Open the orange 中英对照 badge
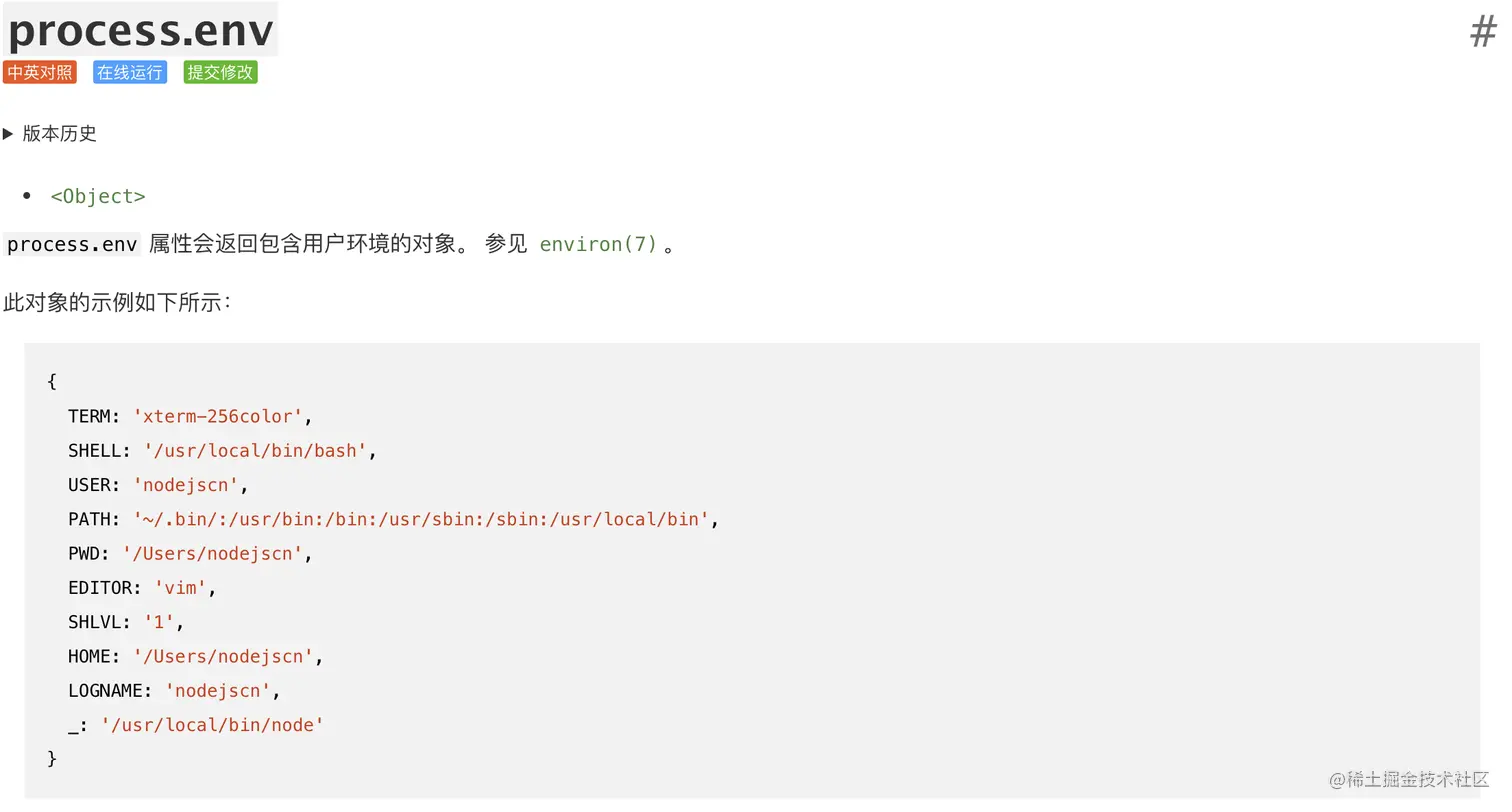Screen dimensions: 1512x812 pos(40,72)
